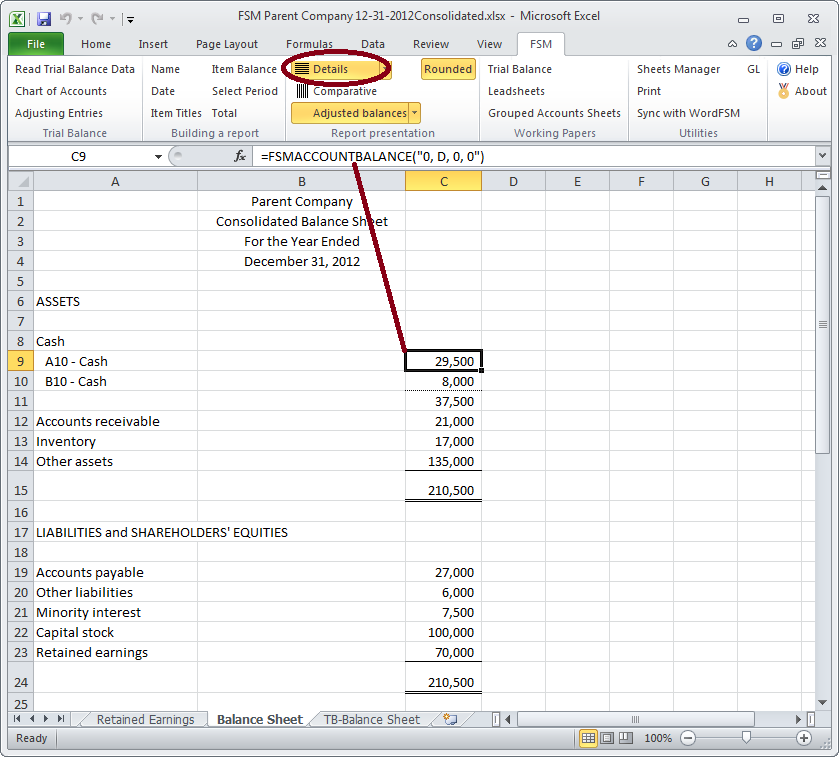The image size is (839, 757).
Task: Open Chart of Accounts
Action: pos(61,91)
